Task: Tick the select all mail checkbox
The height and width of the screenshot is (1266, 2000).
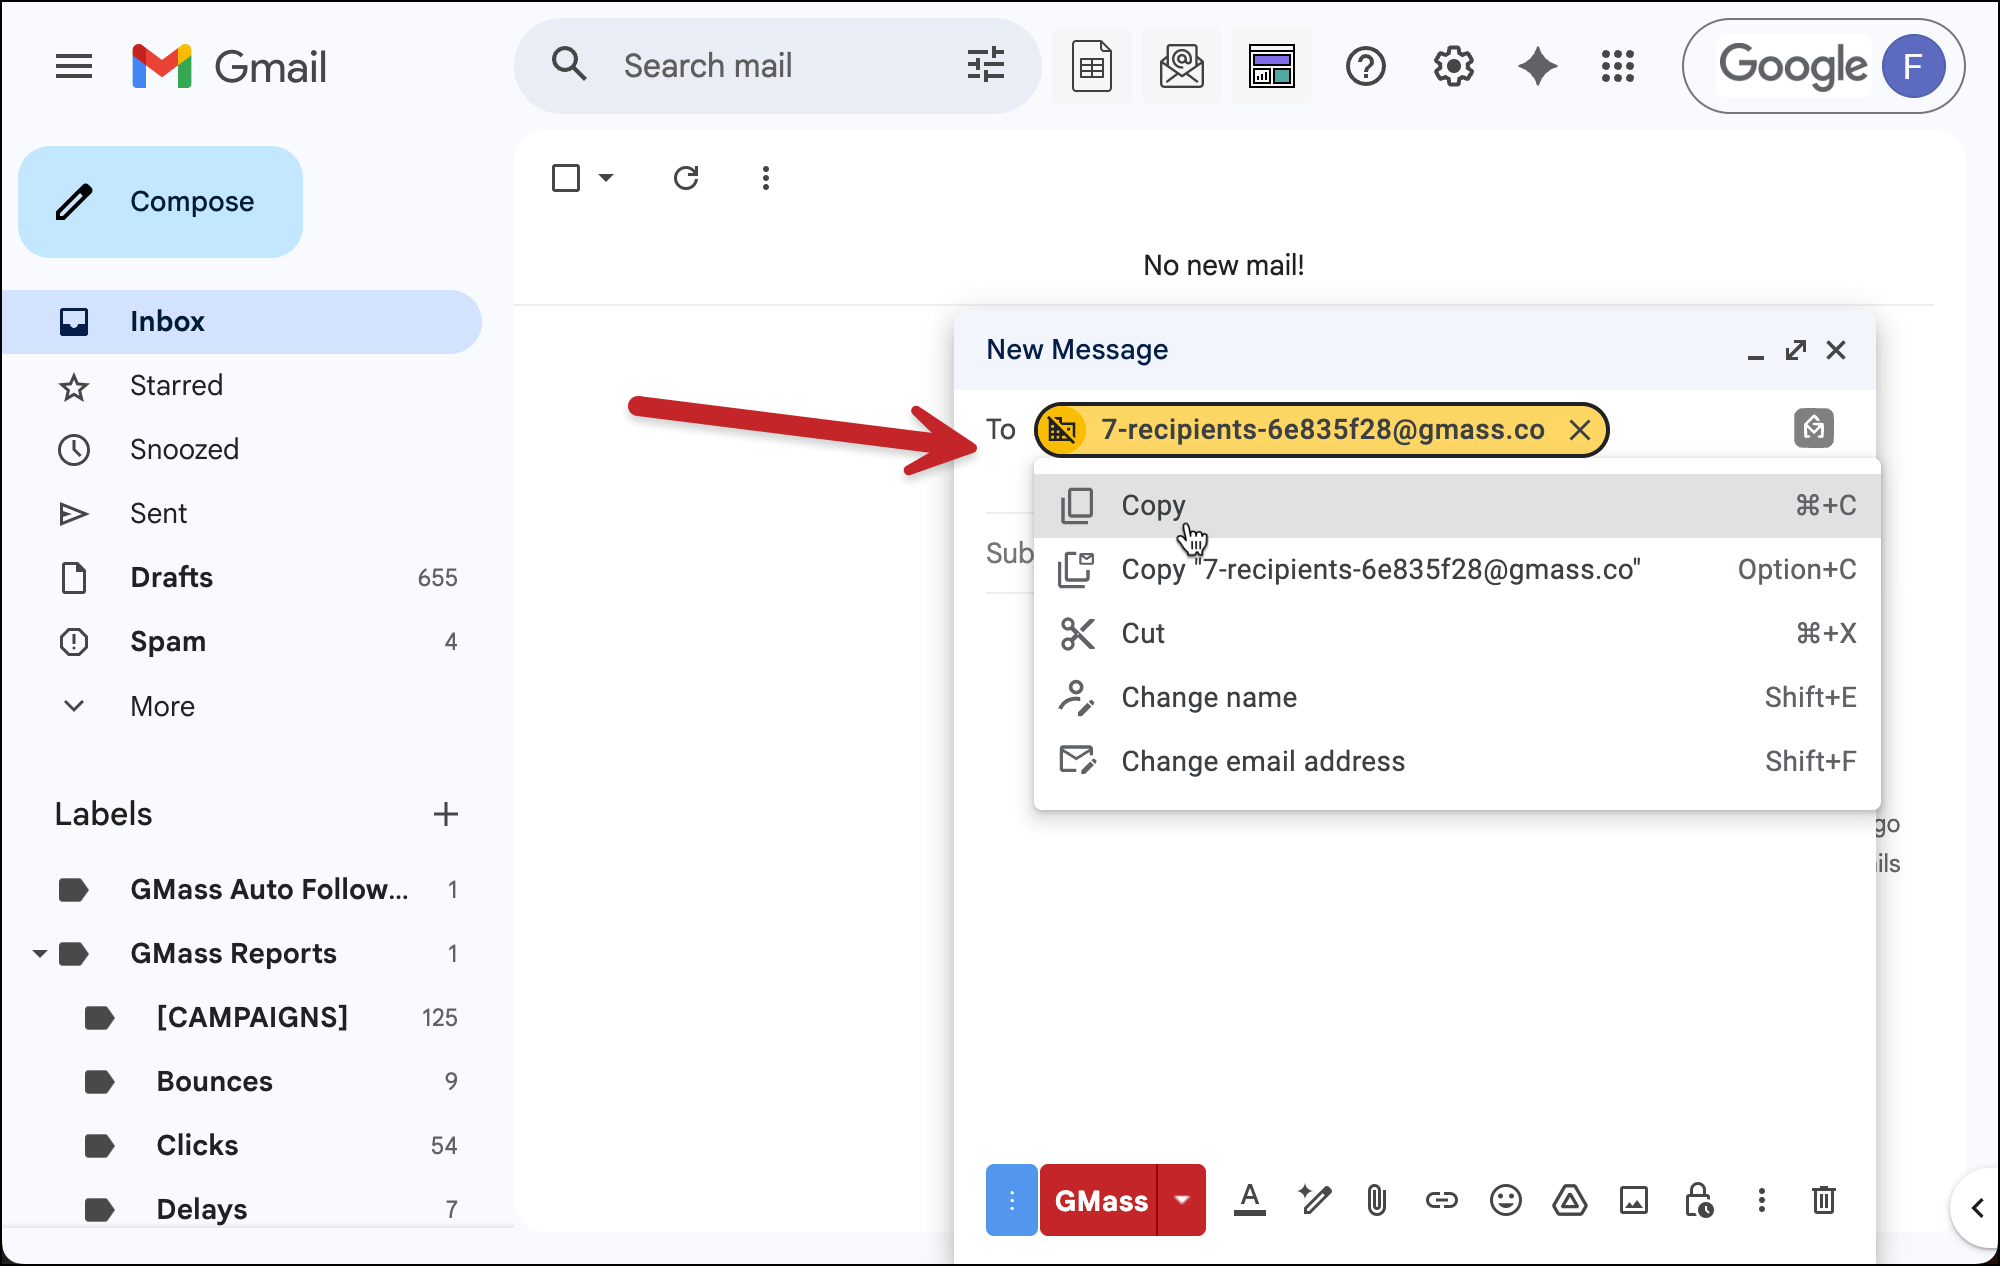Action: tap(566, 178)
